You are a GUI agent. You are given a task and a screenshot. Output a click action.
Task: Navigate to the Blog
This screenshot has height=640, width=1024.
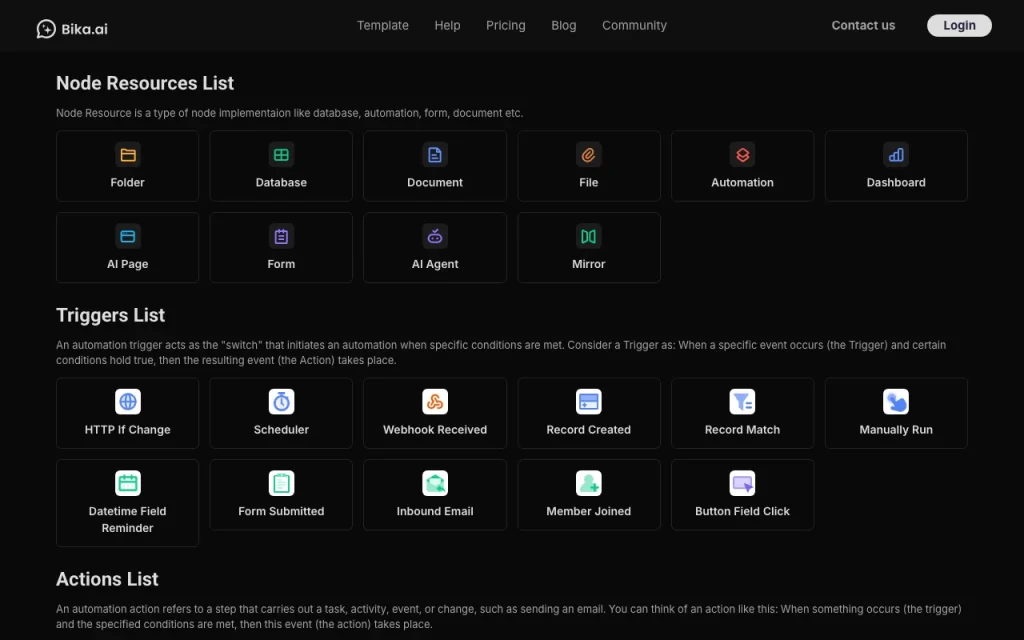564,25
